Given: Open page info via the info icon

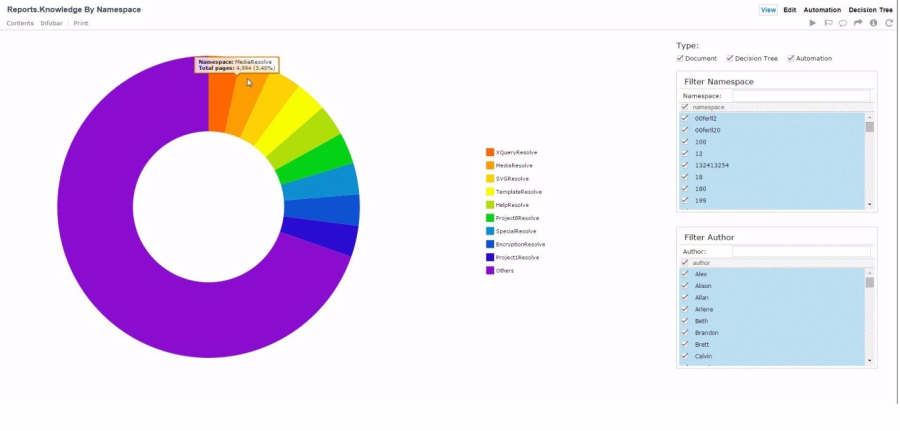Looking at the screenshot, I should (x=873, y=23).
